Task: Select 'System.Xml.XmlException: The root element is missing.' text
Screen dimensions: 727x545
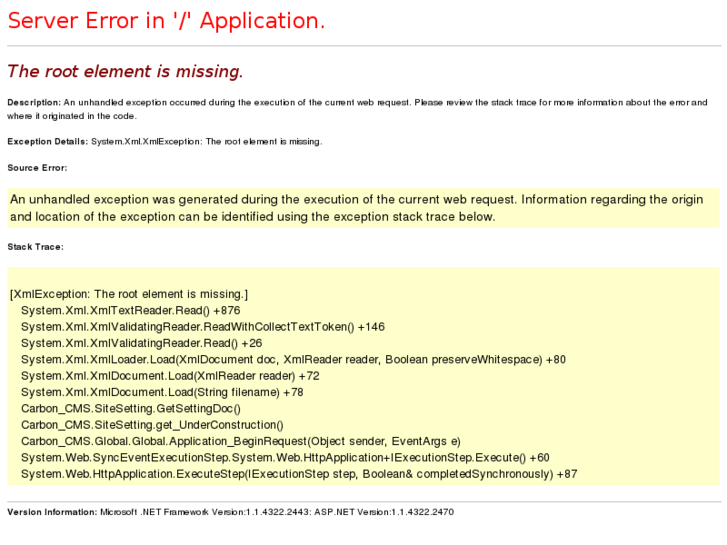Action: click(206, 141)
